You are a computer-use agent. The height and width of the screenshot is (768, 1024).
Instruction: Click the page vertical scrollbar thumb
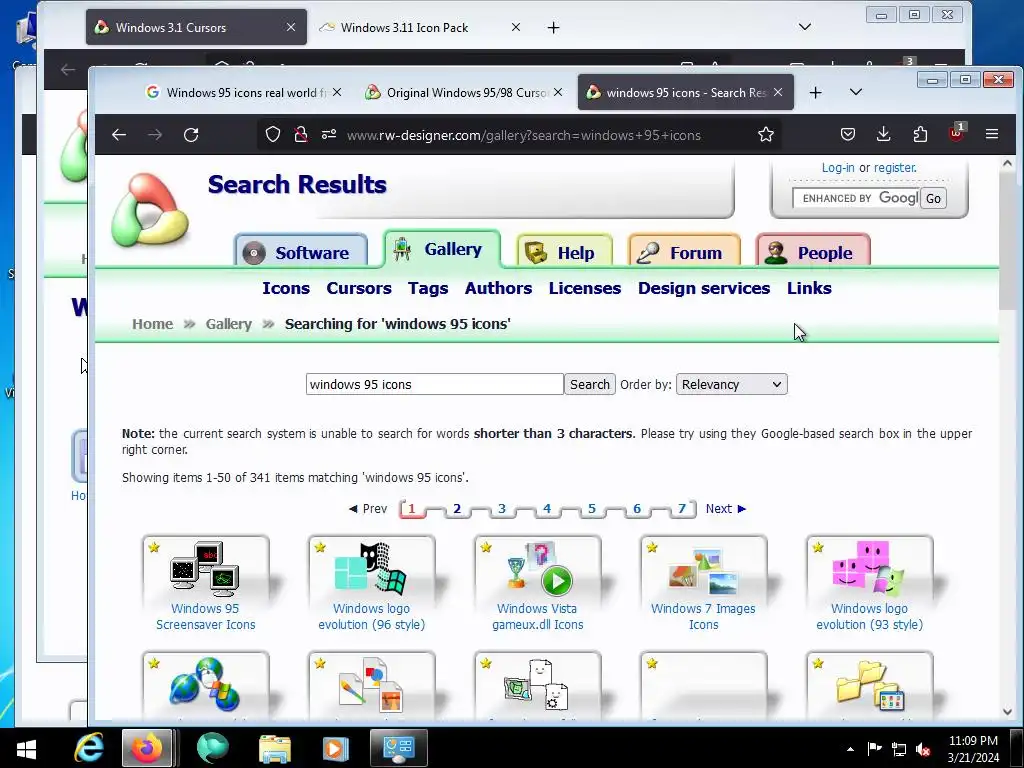tap(1007, 242)
